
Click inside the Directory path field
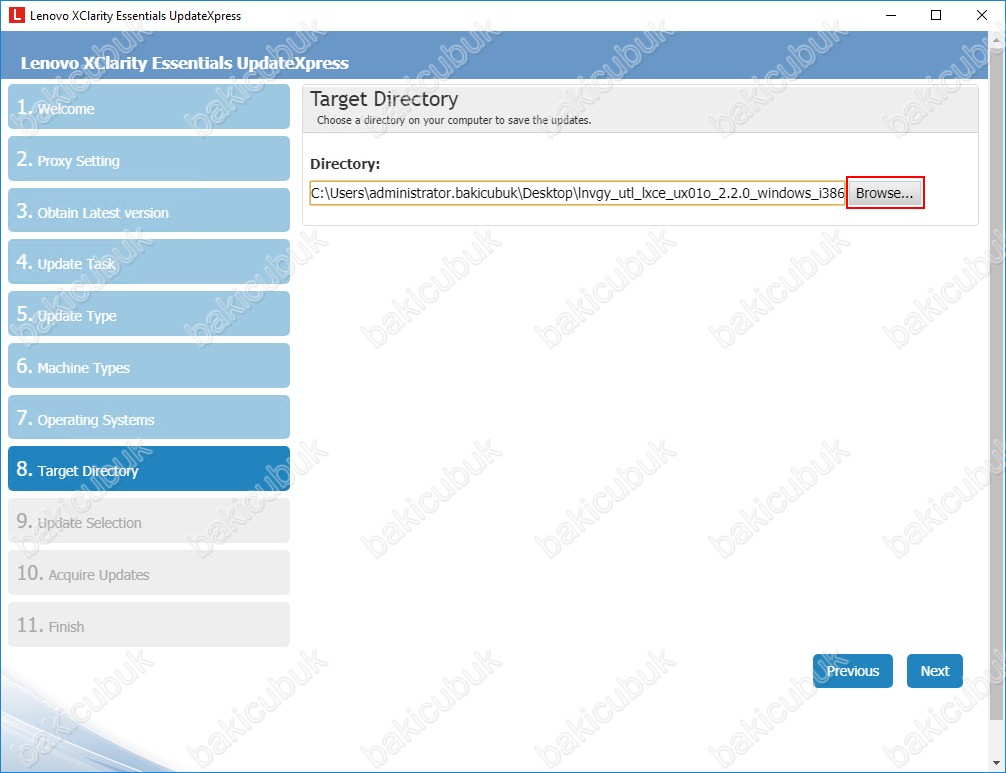tap(577, 193)
